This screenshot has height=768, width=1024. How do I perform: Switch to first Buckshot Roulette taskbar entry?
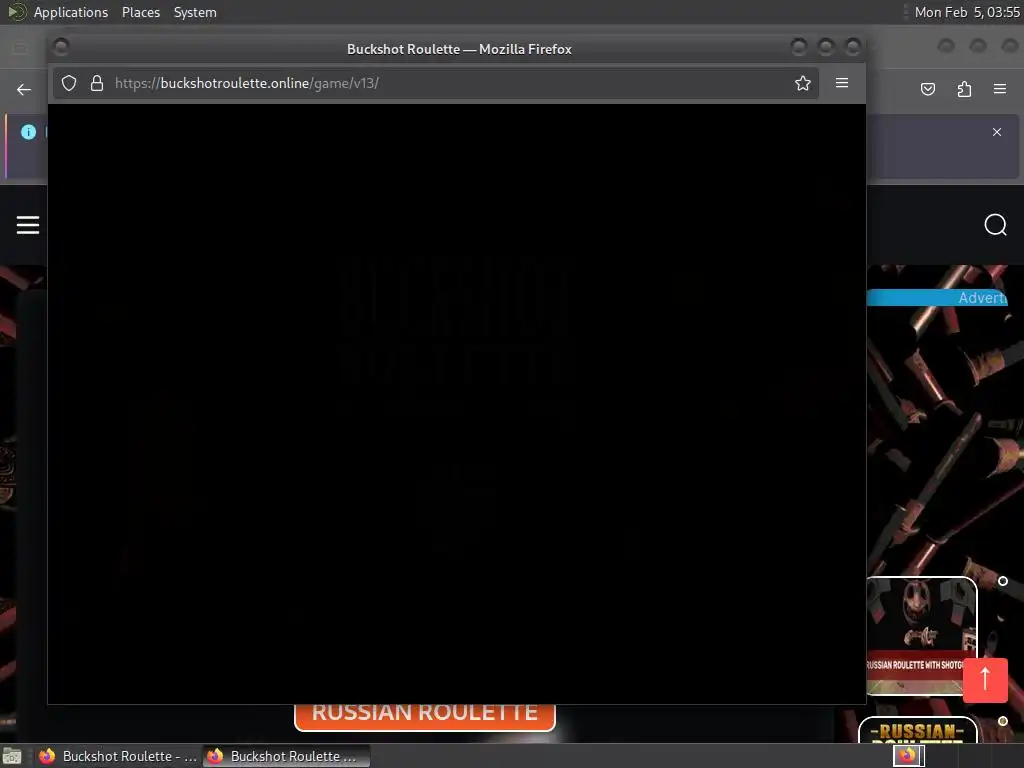click(x=118, y=756)
